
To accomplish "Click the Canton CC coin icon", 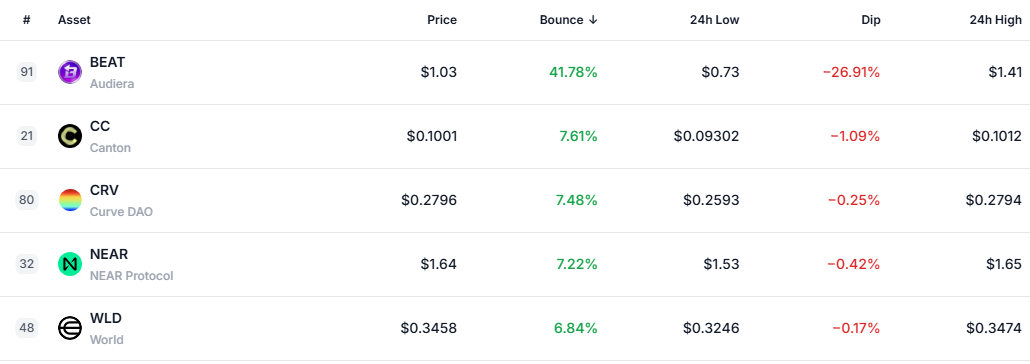I will [70, 136].
